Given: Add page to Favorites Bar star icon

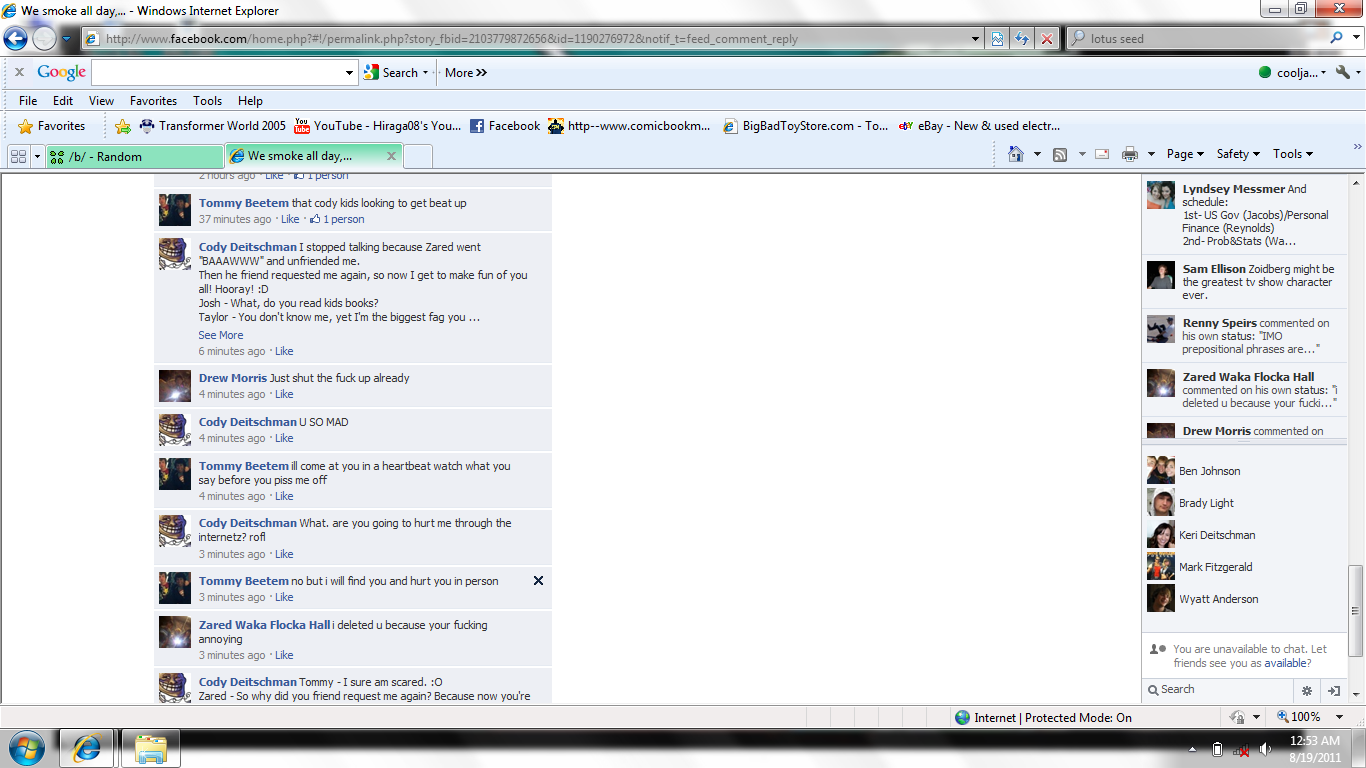Looking at the screenshot, I should [123, 126].
